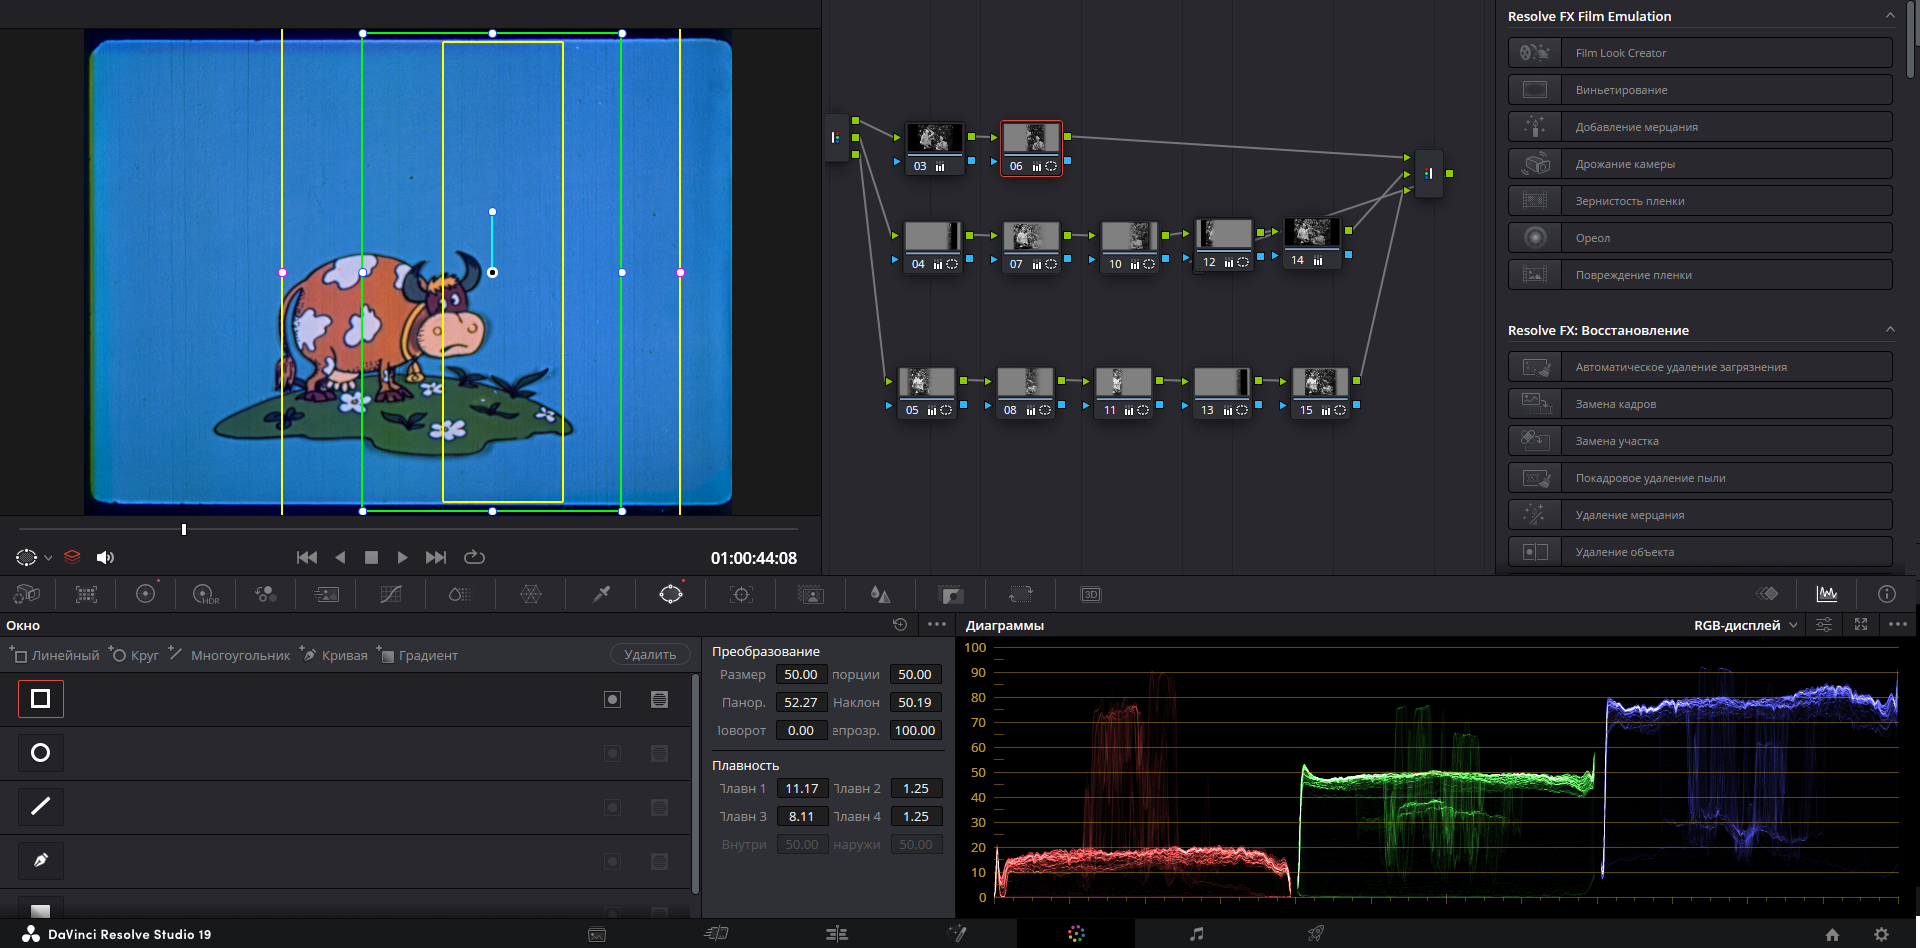Open the Qualifier eyedropper palette

tap(601, 595)
